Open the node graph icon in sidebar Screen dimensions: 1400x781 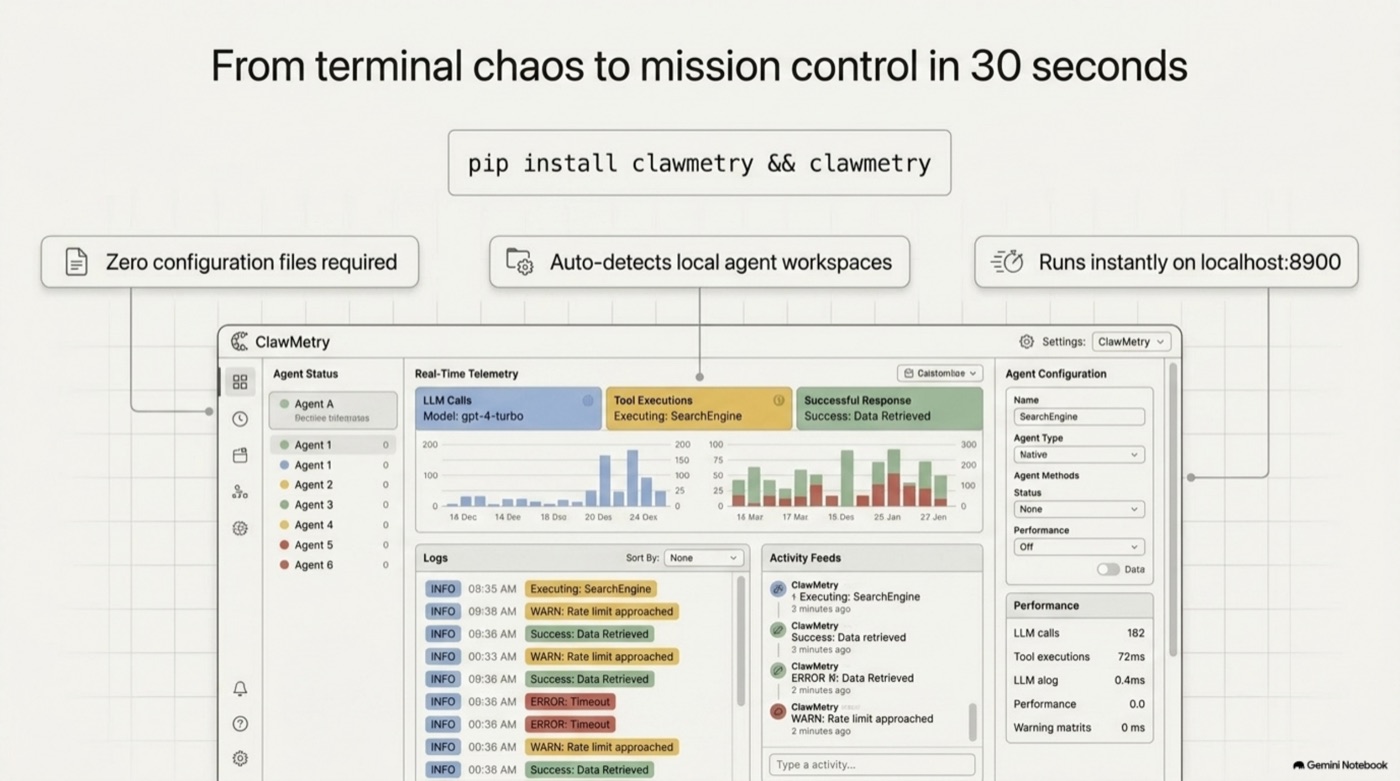click(240, 492)
